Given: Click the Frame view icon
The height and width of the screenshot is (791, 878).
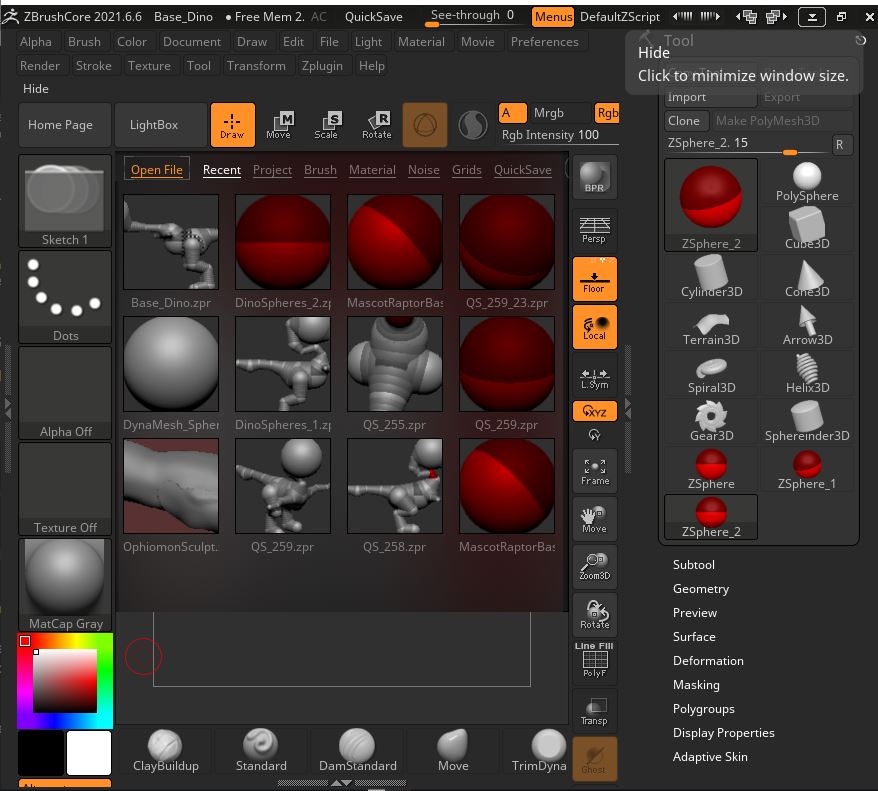Looking at the screenshot, I should tap(594, 471).
